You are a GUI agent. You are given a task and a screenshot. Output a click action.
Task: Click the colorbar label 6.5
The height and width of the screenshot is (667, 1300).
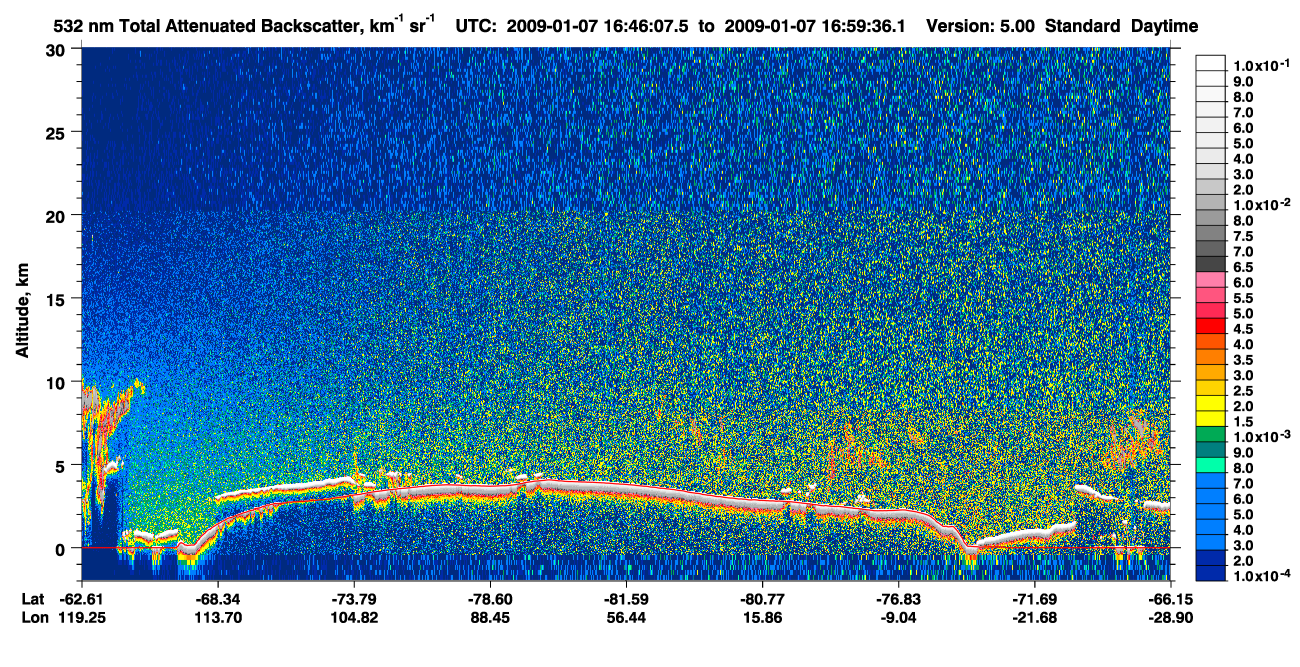[x=1244, y=267]
